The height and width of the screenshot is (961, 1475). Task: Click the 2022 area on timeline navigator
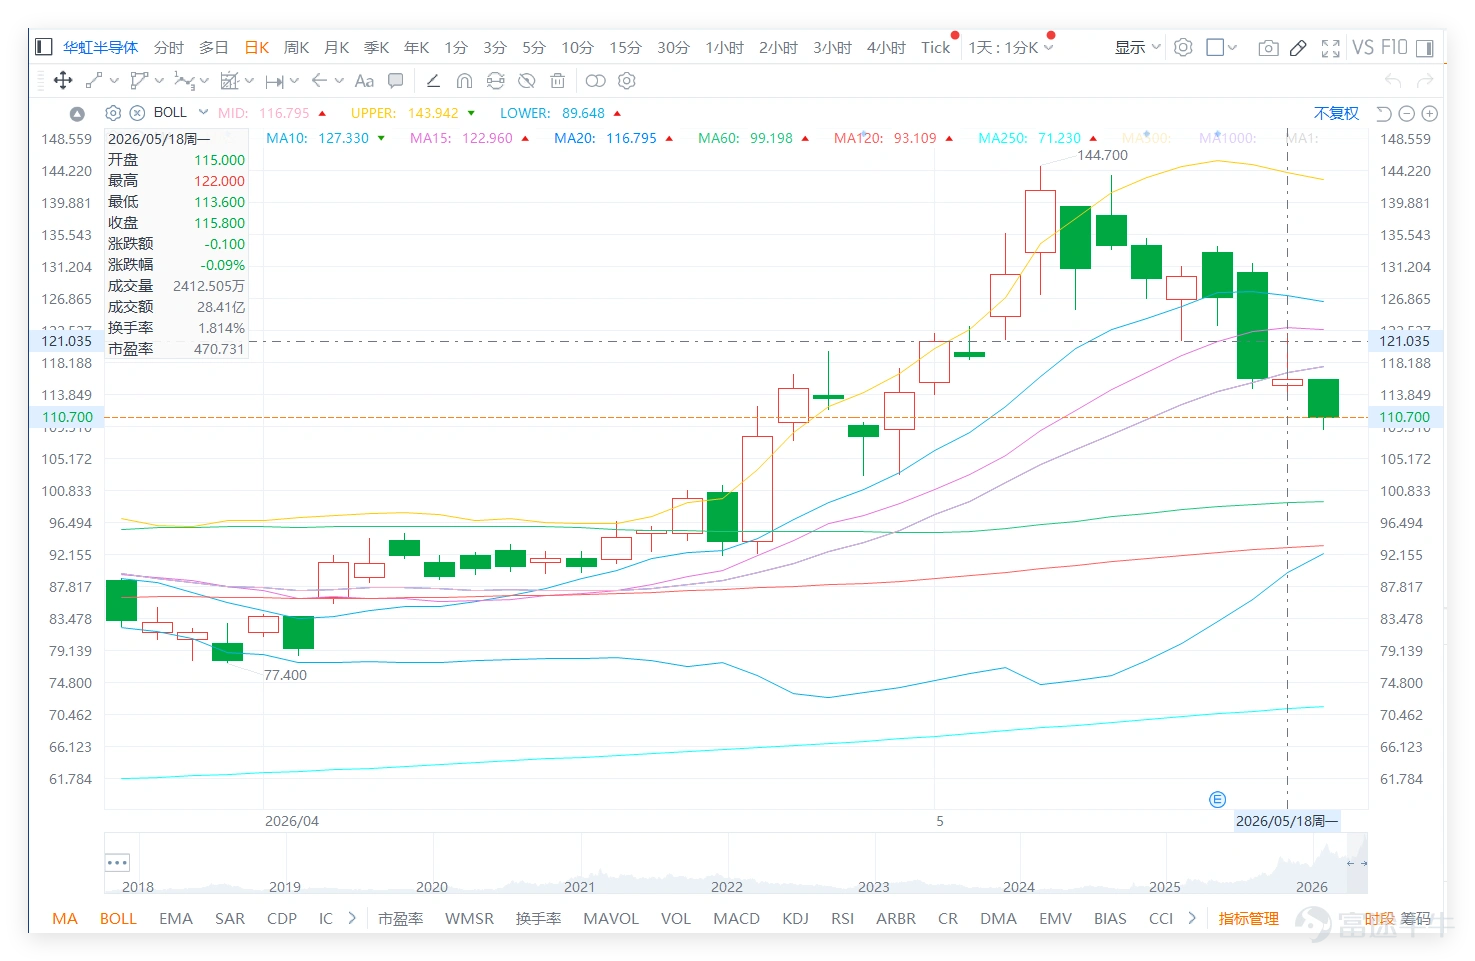[x=726, y=886]
